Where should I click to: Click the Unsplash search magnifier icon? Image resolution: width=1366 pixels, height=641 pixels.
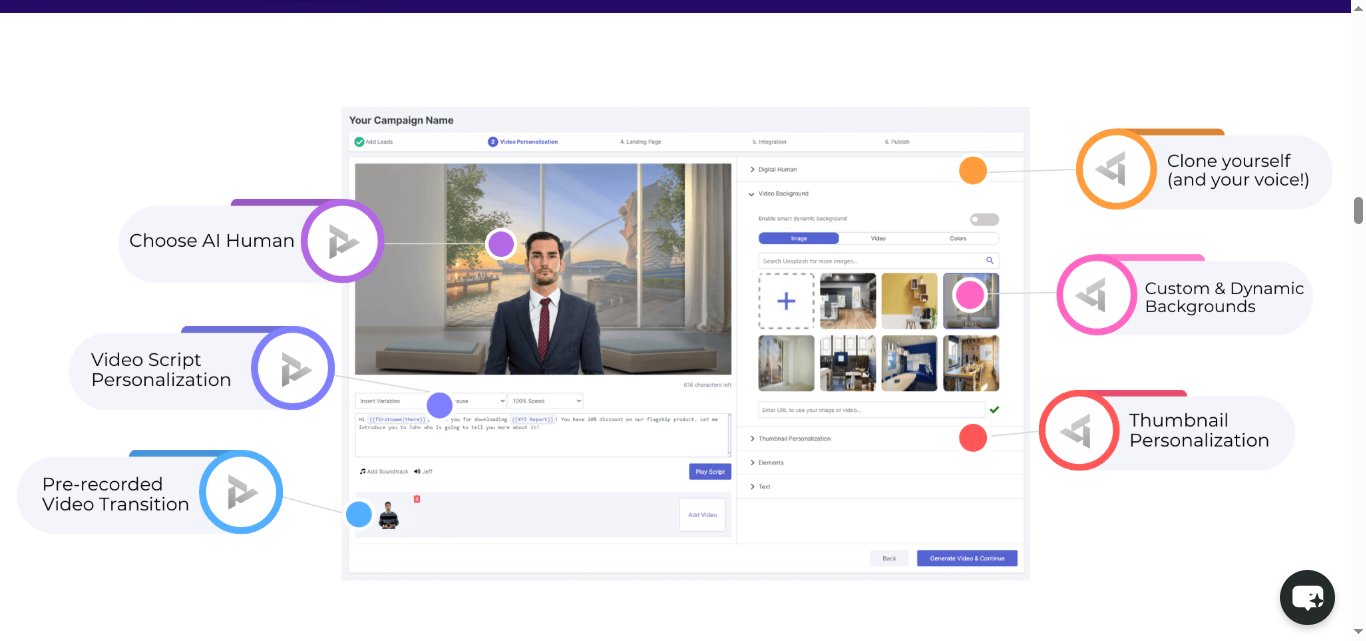coord(990,261)
